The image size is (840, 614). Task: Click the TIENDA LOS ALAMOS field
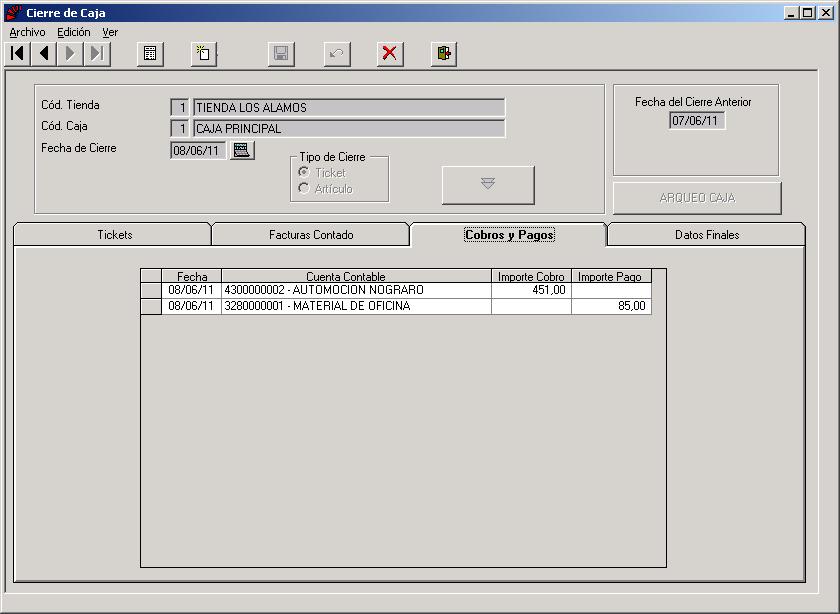pyautogui.click(x=349, y=107)
